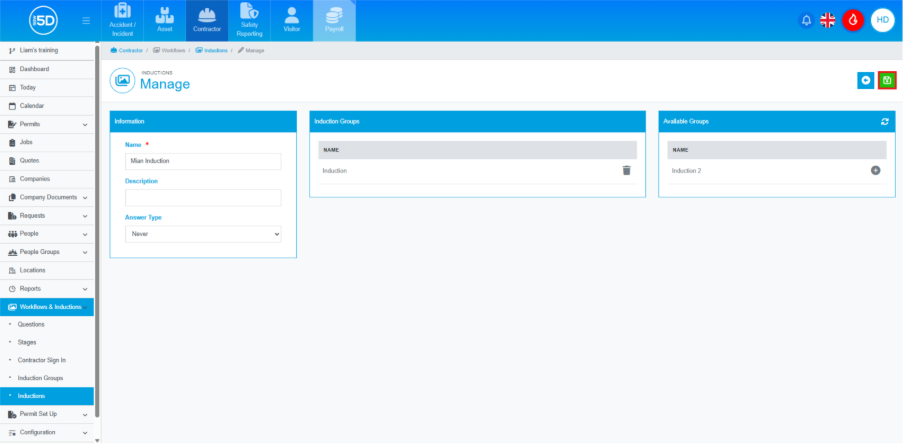Open the notifications bell
903x444 pixels.
click(806, 20)
